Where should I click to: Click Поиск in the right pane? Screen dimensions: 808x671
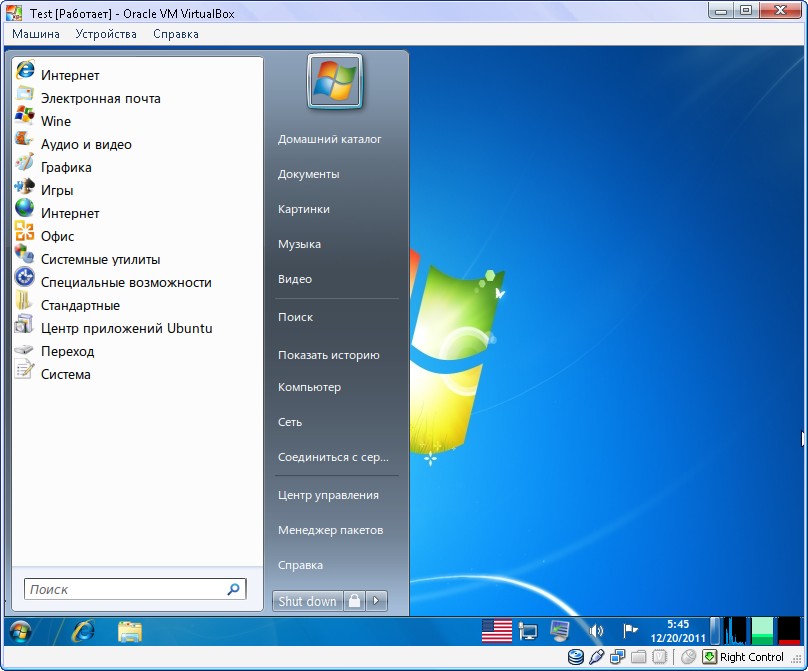coord(295,317)
